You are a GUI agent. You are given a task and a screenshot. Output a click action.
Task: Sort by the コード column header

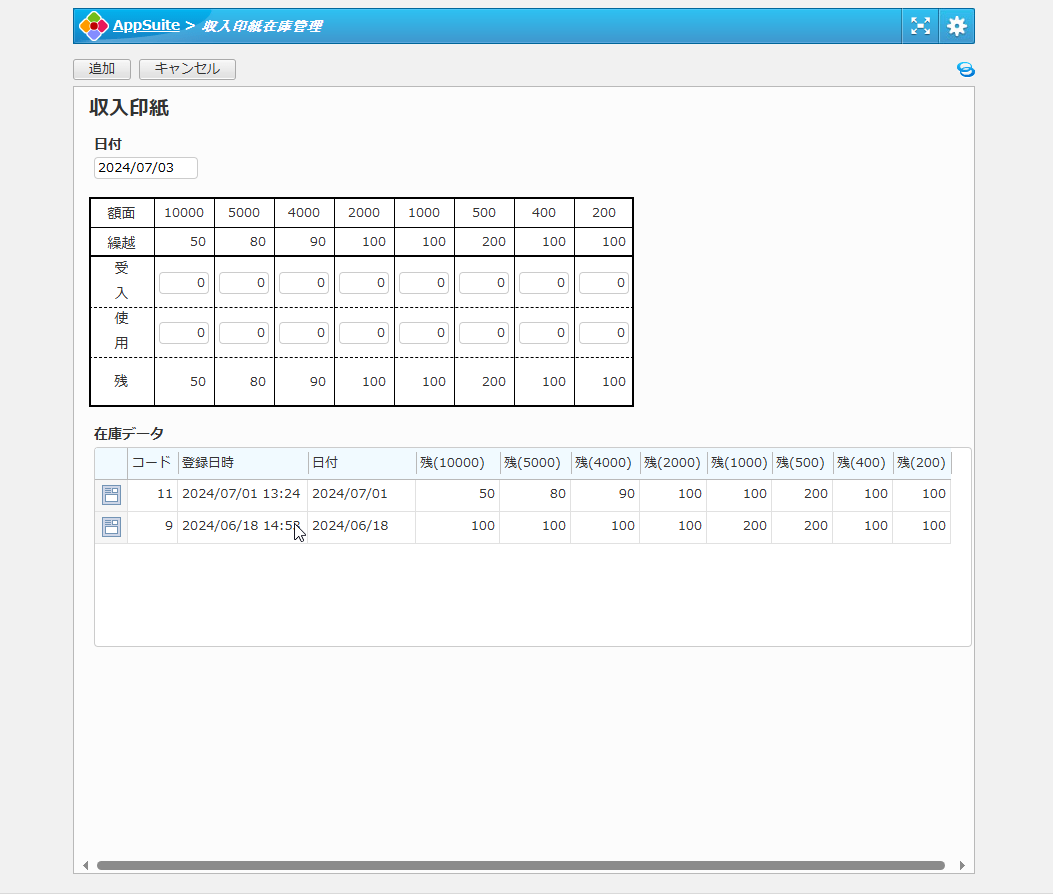[x=152, y=463]
